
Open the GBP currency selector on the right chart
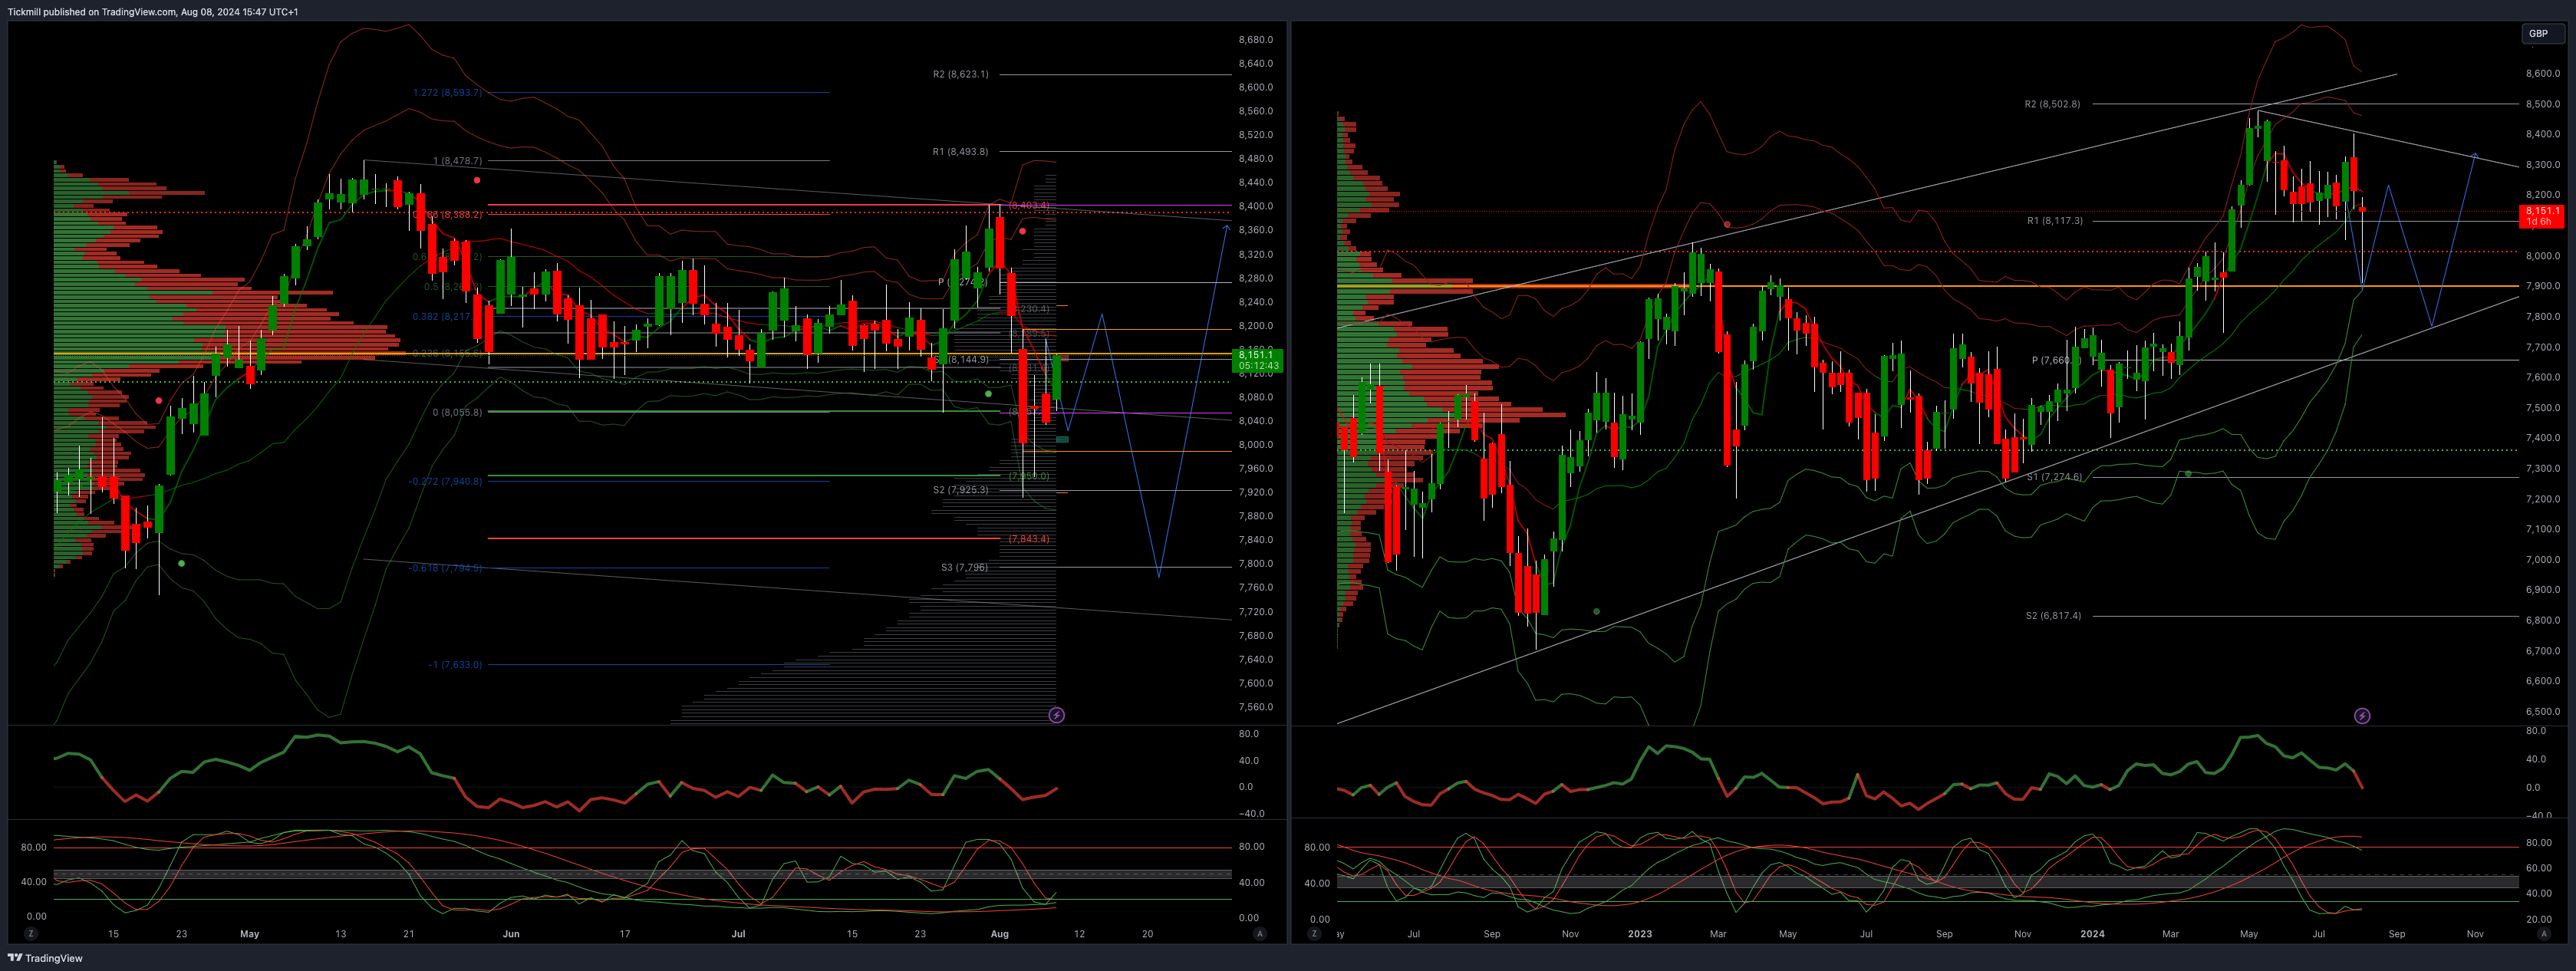[2543, 33]
